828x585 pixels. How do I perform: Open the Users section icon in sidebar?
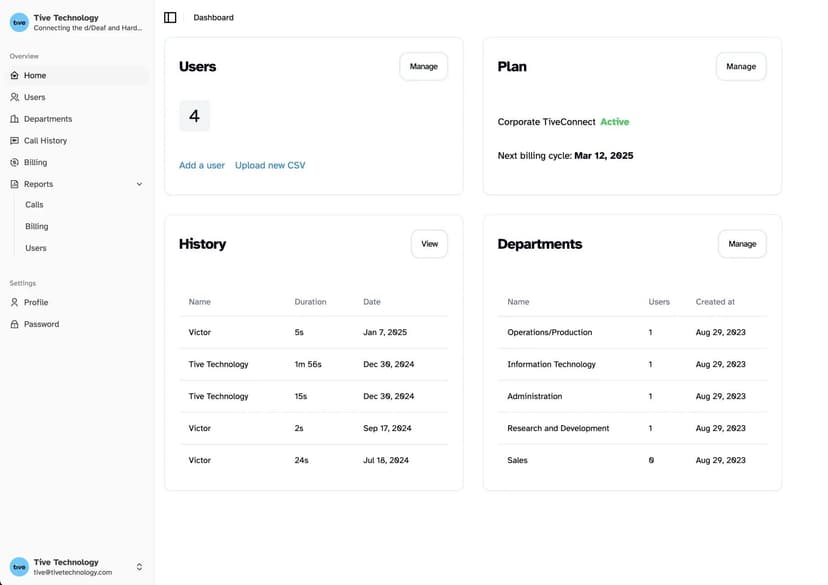tap(14, 97)
